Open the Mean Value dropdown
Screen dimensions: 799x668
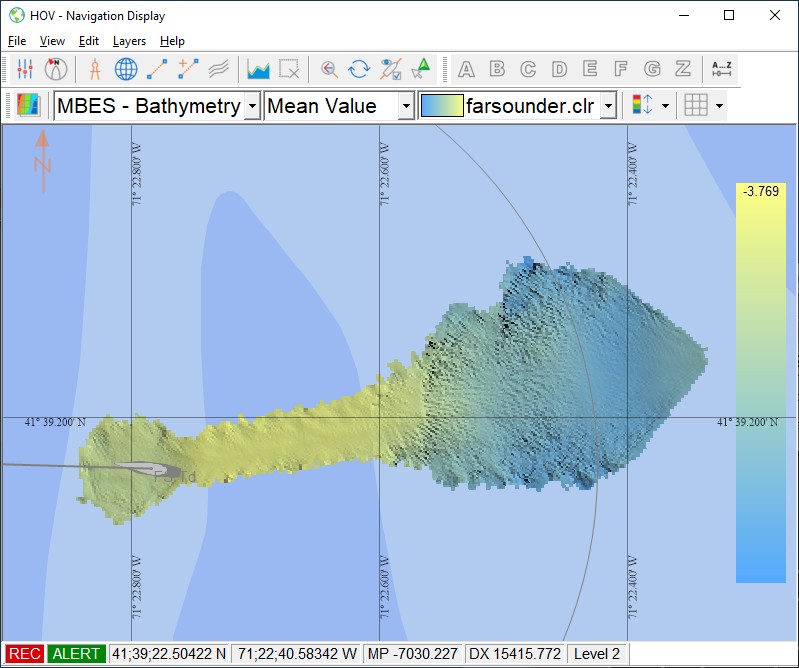coord(406,106)
